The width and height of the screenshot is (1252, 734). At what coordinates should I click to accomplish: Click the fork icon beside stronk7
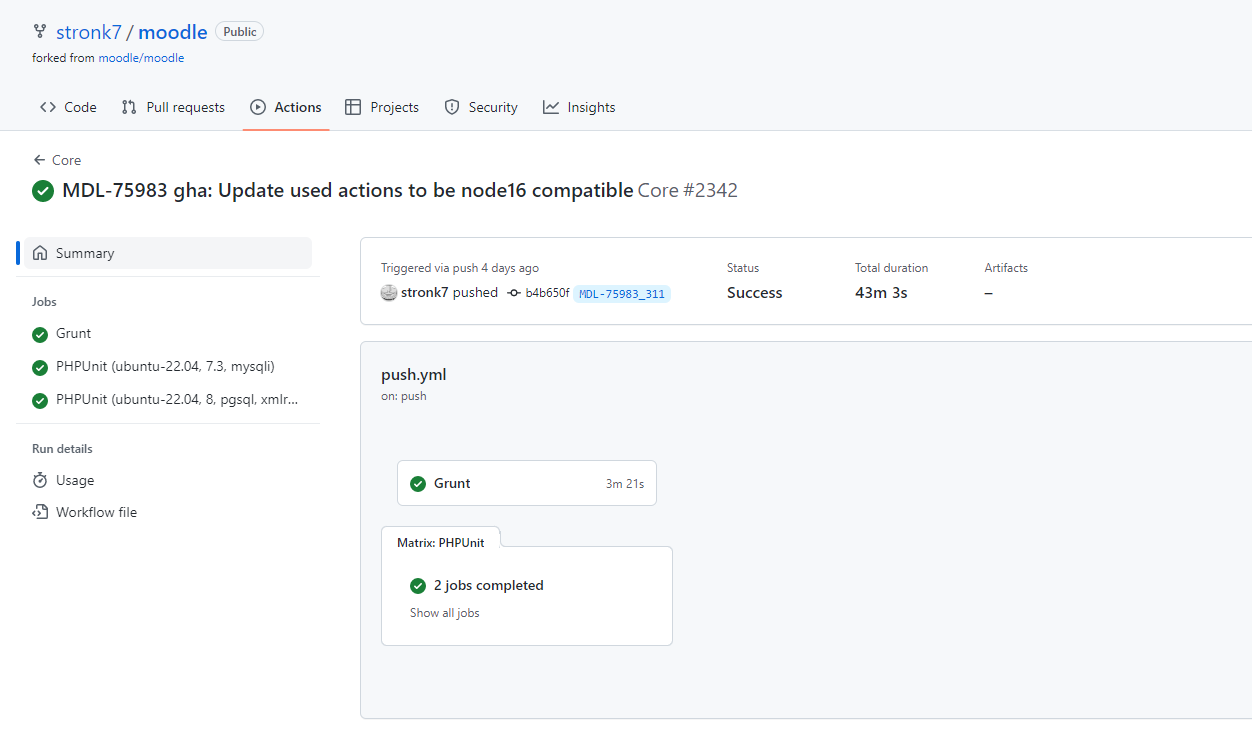tap(40, 32)
